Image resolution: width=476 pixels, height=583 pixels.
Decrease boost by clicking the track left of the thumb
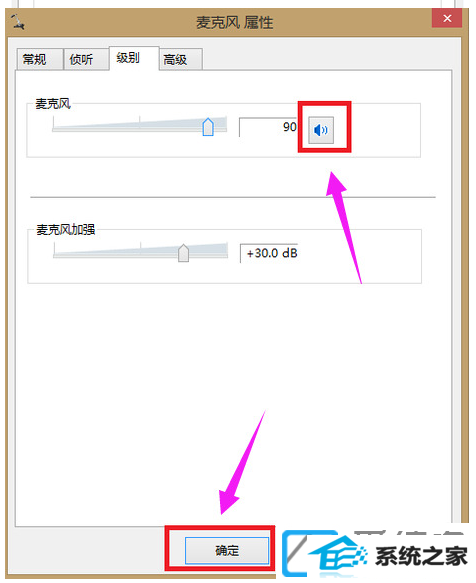click(115, 255)
